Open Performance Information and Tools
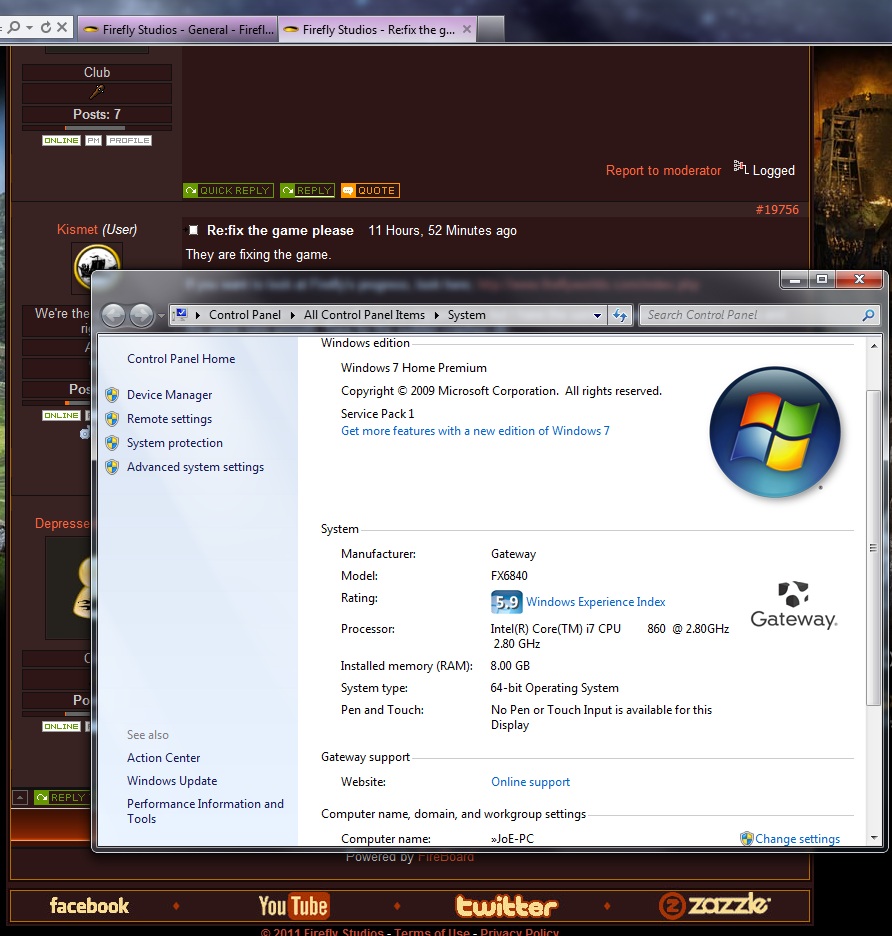This screenshot has height=936, width=892. click(205, 811)
